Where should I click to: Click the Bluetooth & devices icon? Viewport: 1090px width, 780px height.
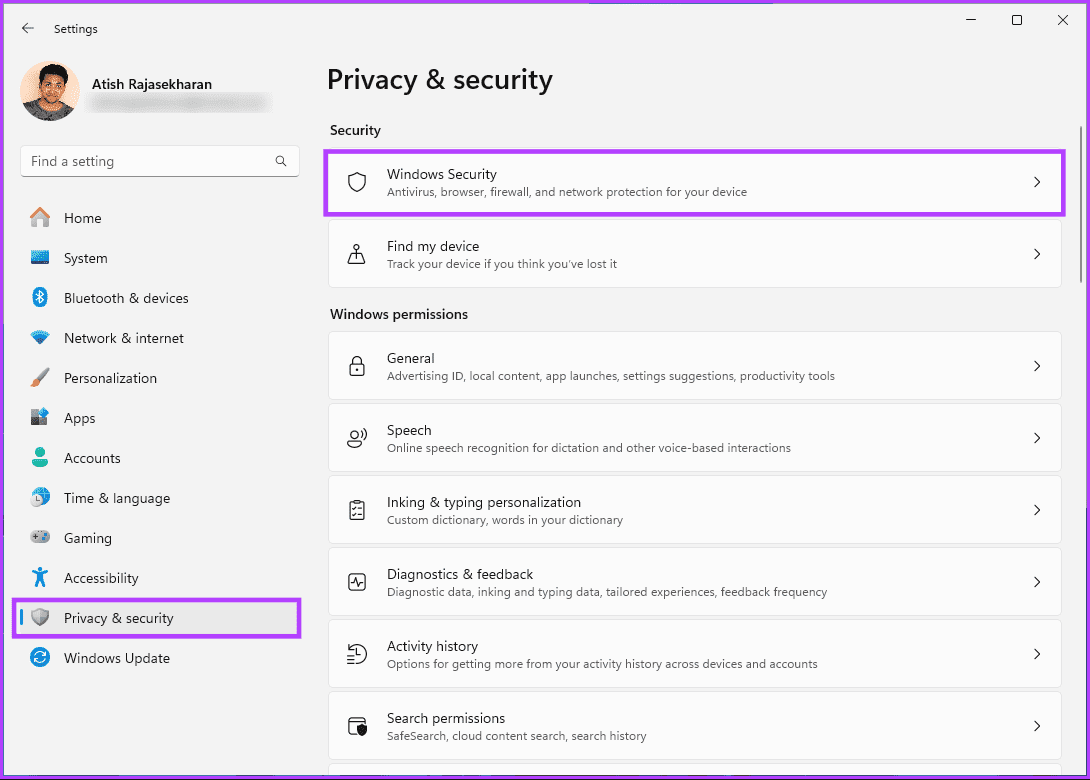pyautogui.click(x=40, y=298)
